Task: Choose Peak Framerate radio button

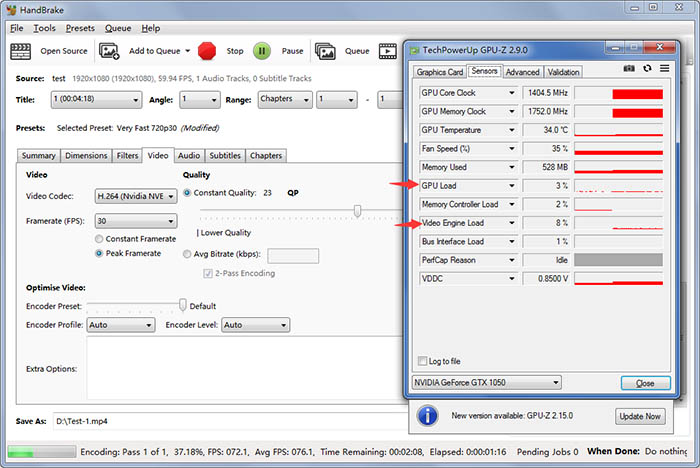Action: (x=99, y=253)
